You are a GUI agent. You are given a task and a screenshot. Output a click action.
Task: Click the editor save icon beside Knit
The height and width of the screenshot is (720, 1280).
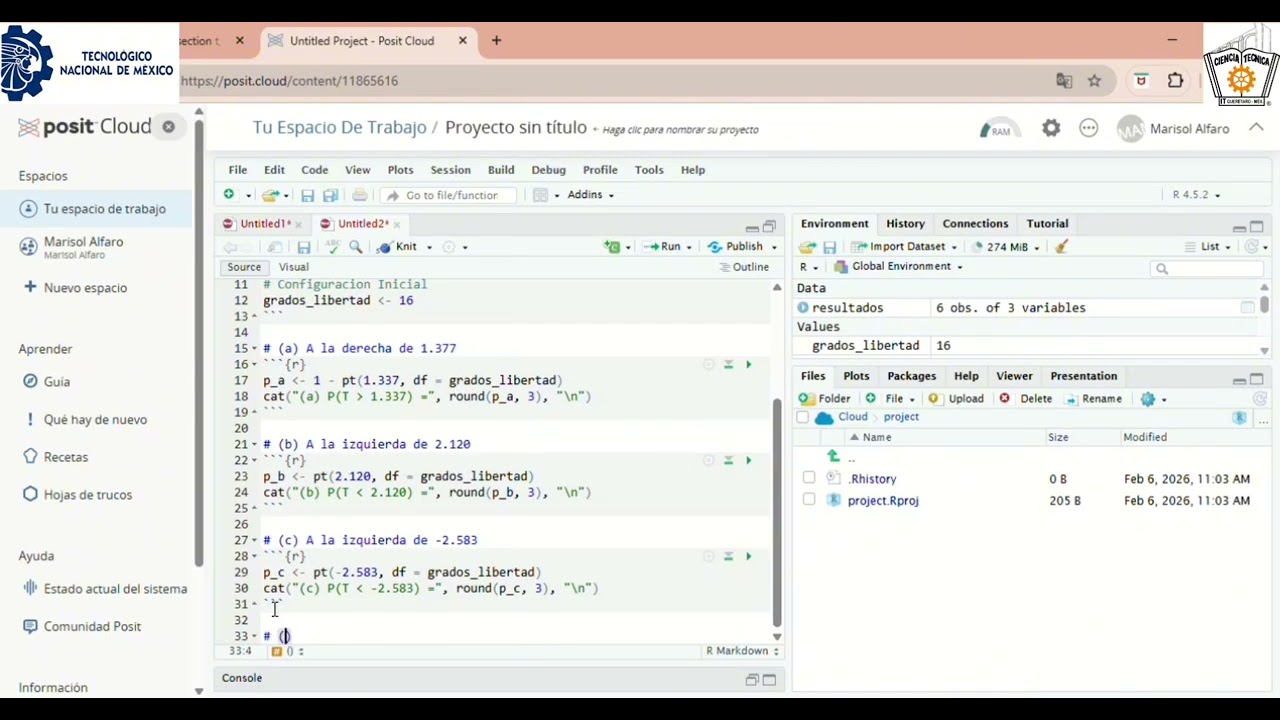click(x=304, y=247)
